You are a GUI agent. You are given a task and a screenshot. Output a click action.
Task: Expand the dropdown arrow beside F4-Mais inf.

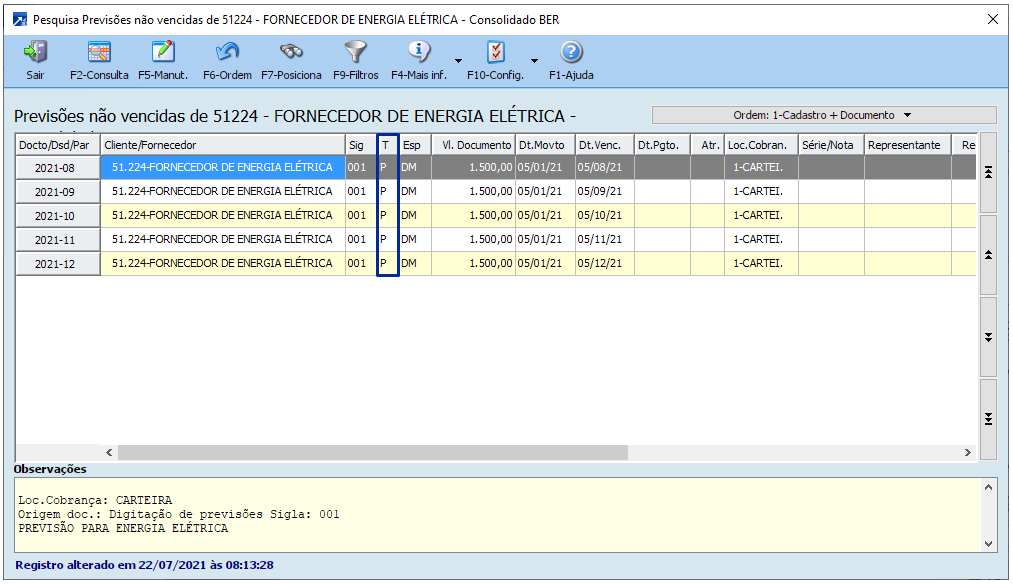[458, 60]
